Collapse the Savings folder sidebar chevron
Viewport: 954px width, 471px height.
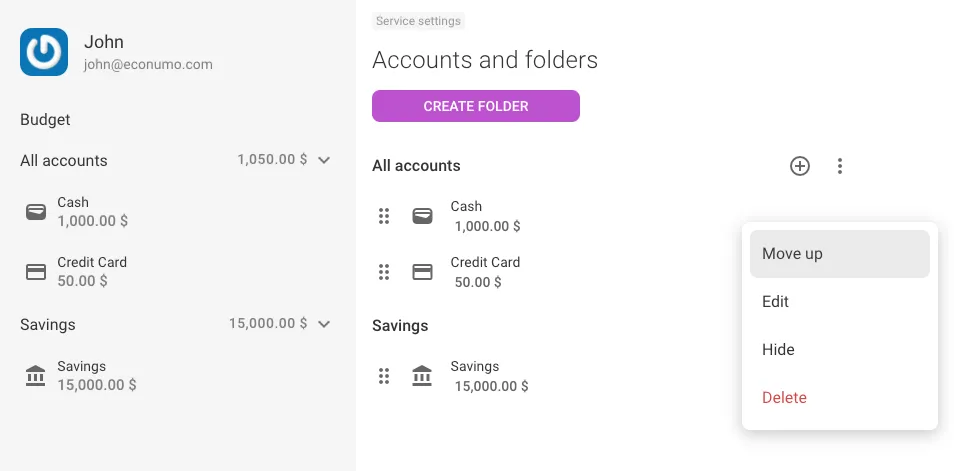(324, 324)
